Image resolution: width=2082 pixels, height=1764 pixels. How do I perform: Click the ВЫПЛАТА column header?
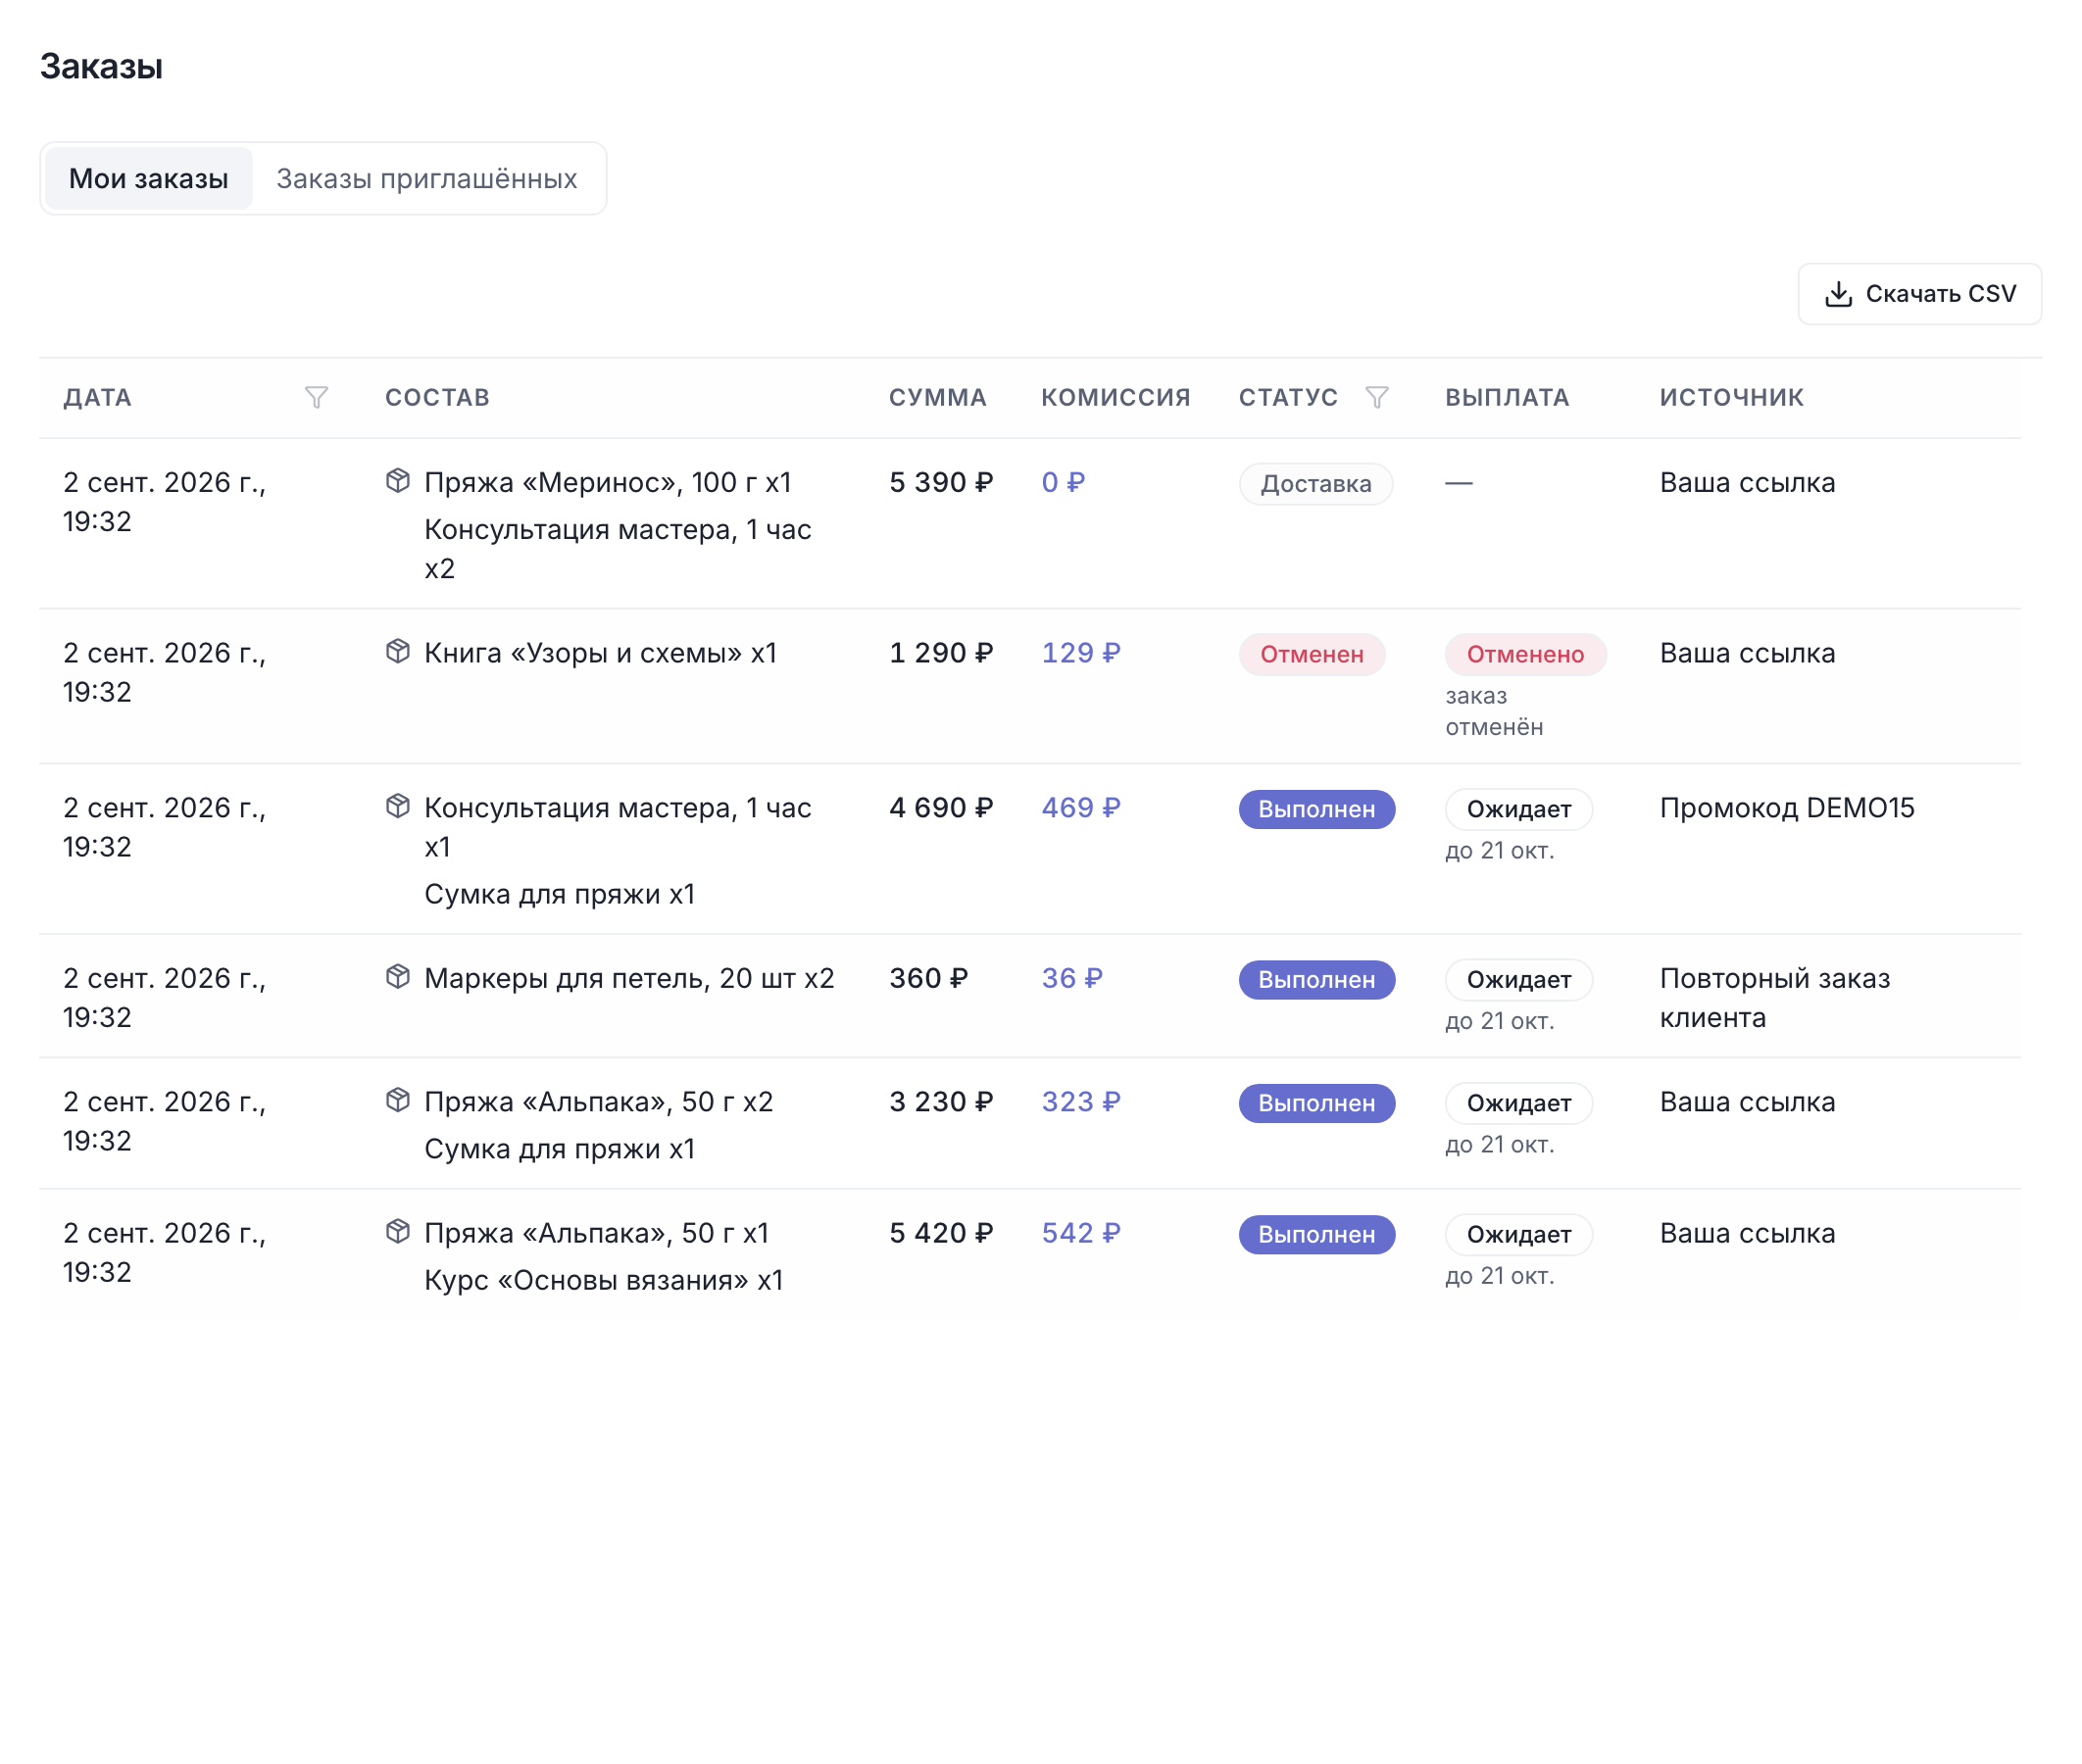[x=1507, y=398]
